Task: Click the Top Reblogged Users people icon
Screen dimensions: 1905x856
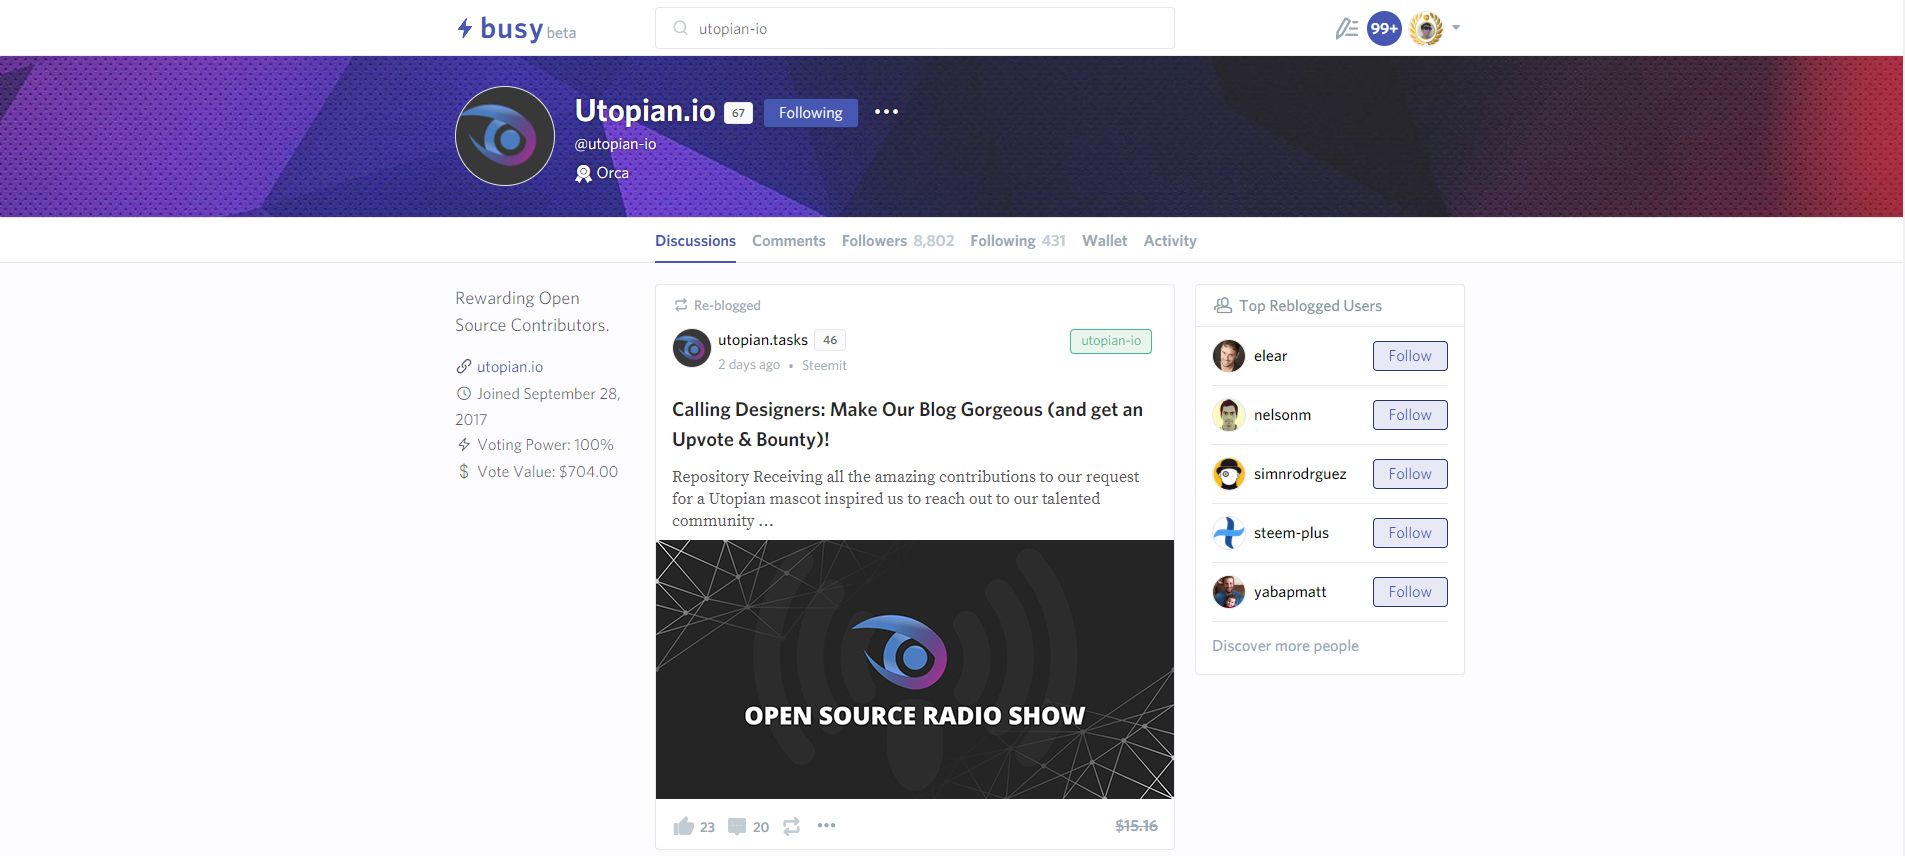Action: 1222,305
